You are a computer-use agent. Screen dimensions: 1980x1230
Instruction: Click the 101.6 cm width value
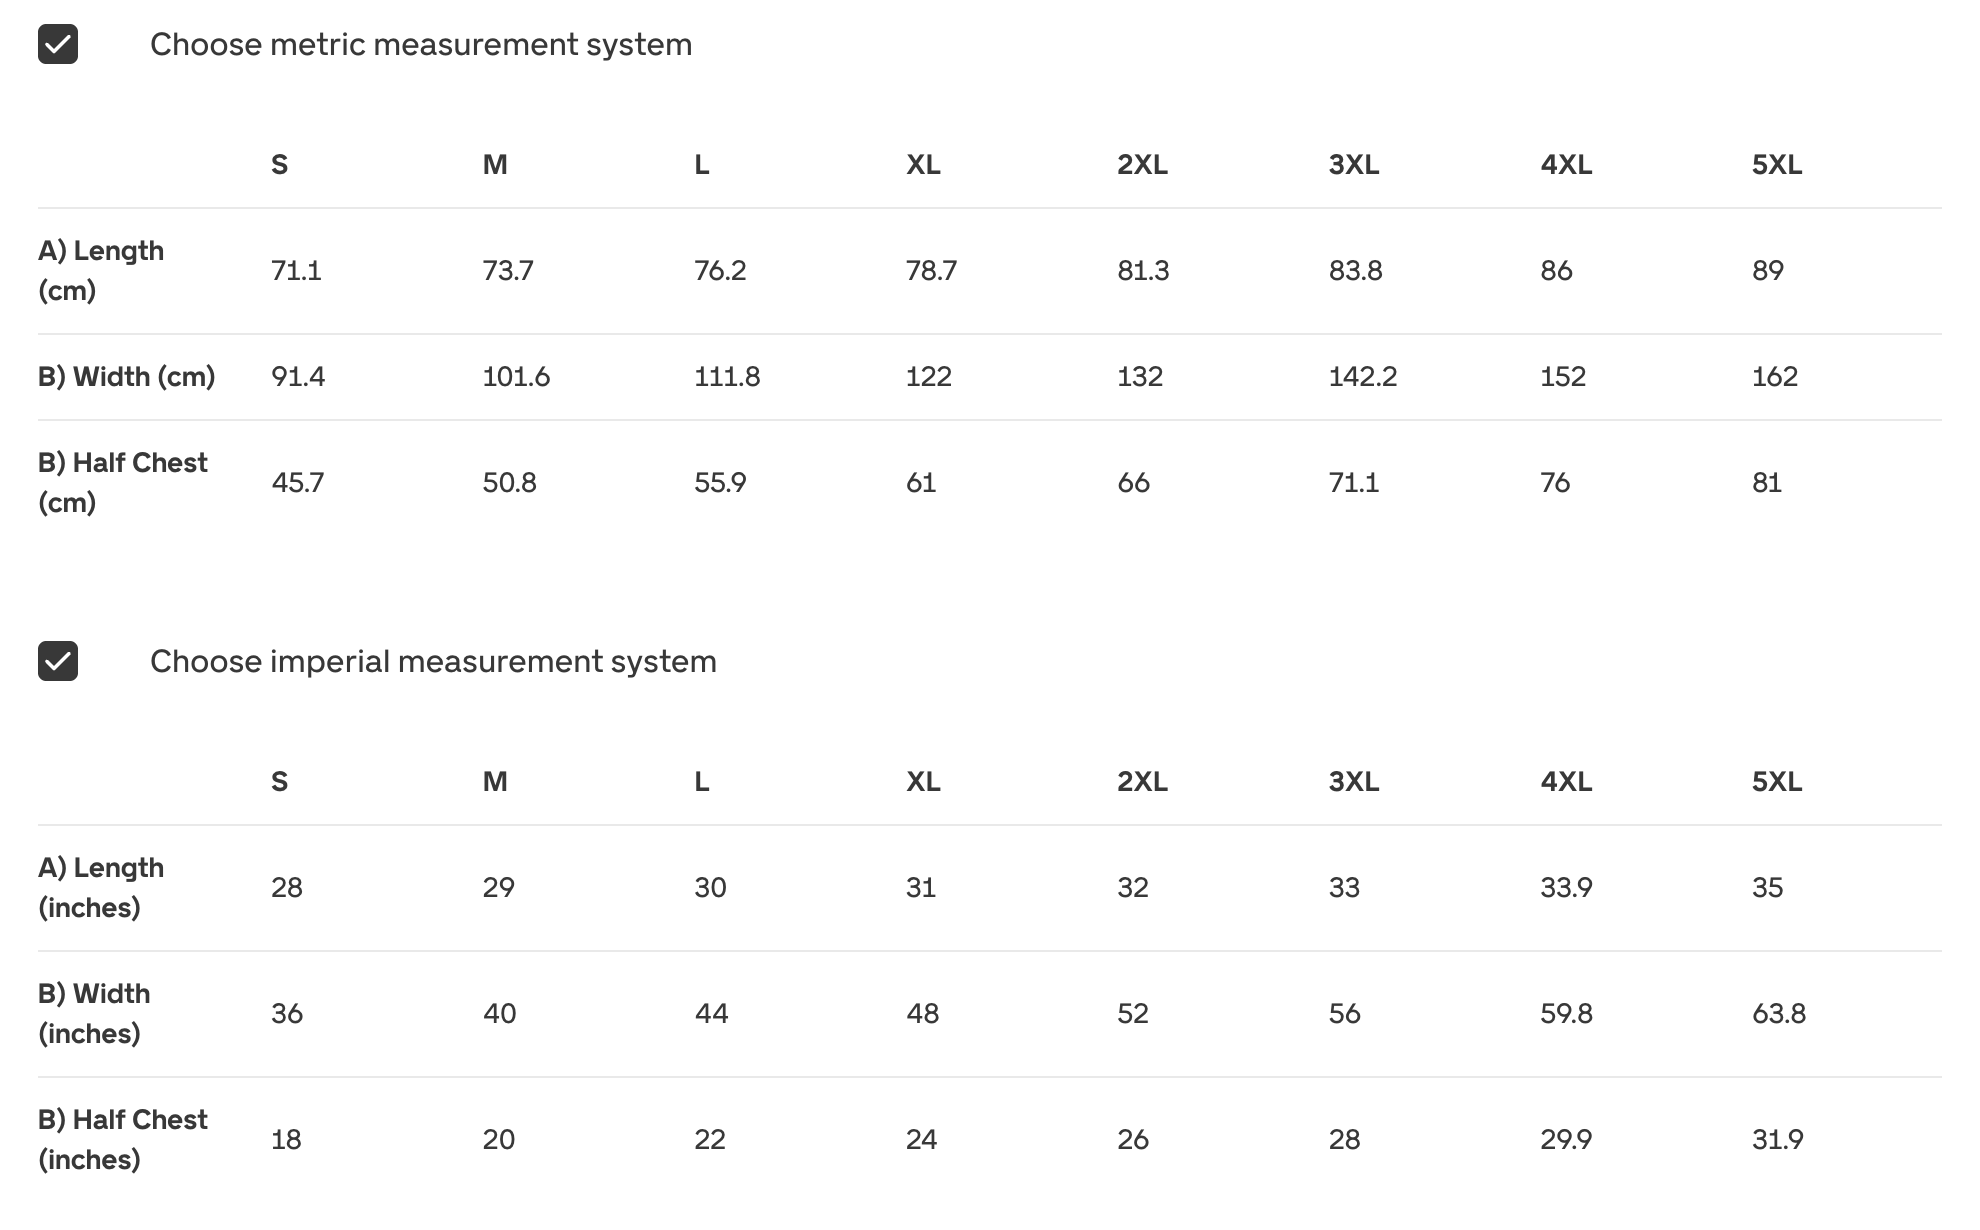click(x=516, y=376)
